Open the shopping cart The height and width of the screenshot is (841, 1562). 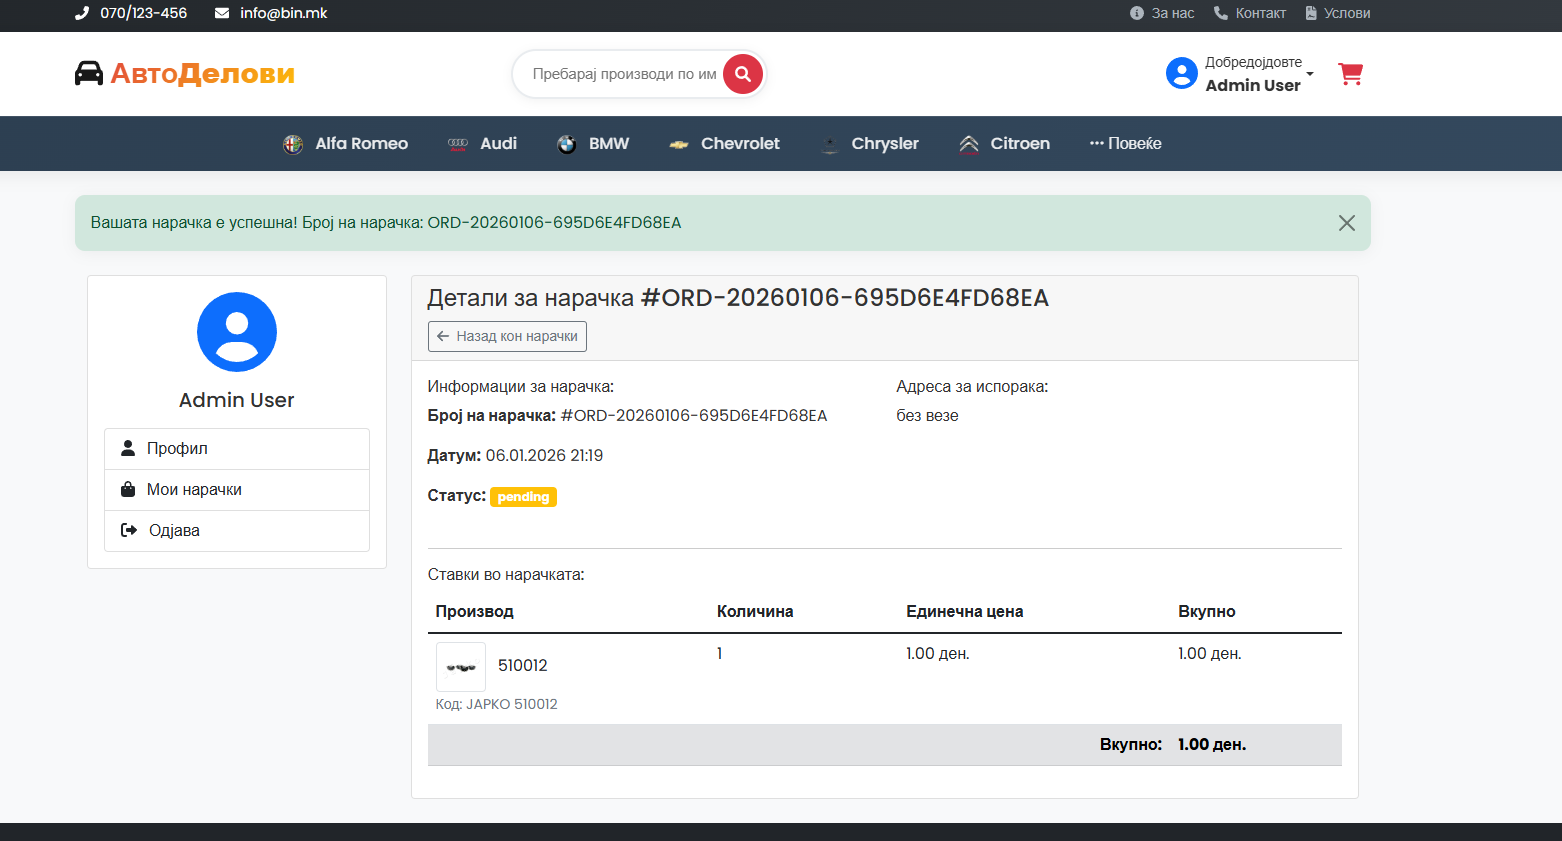(x=1350, y=73)
